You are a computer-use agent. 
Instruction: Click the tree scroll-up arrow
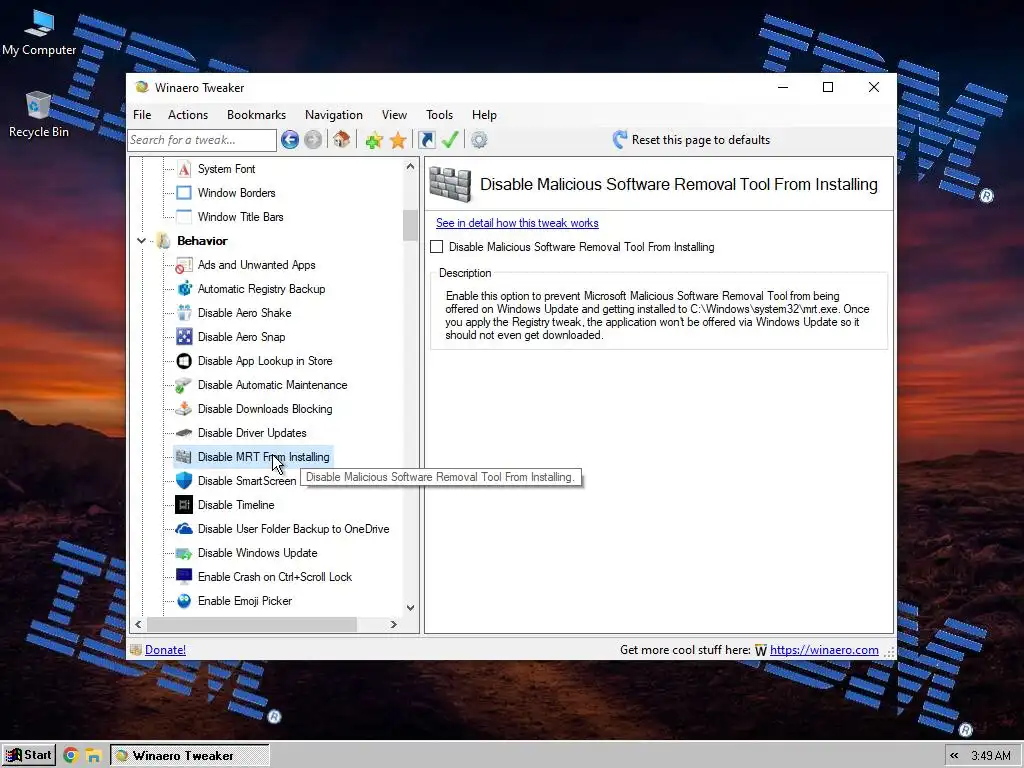coord(410,167)
